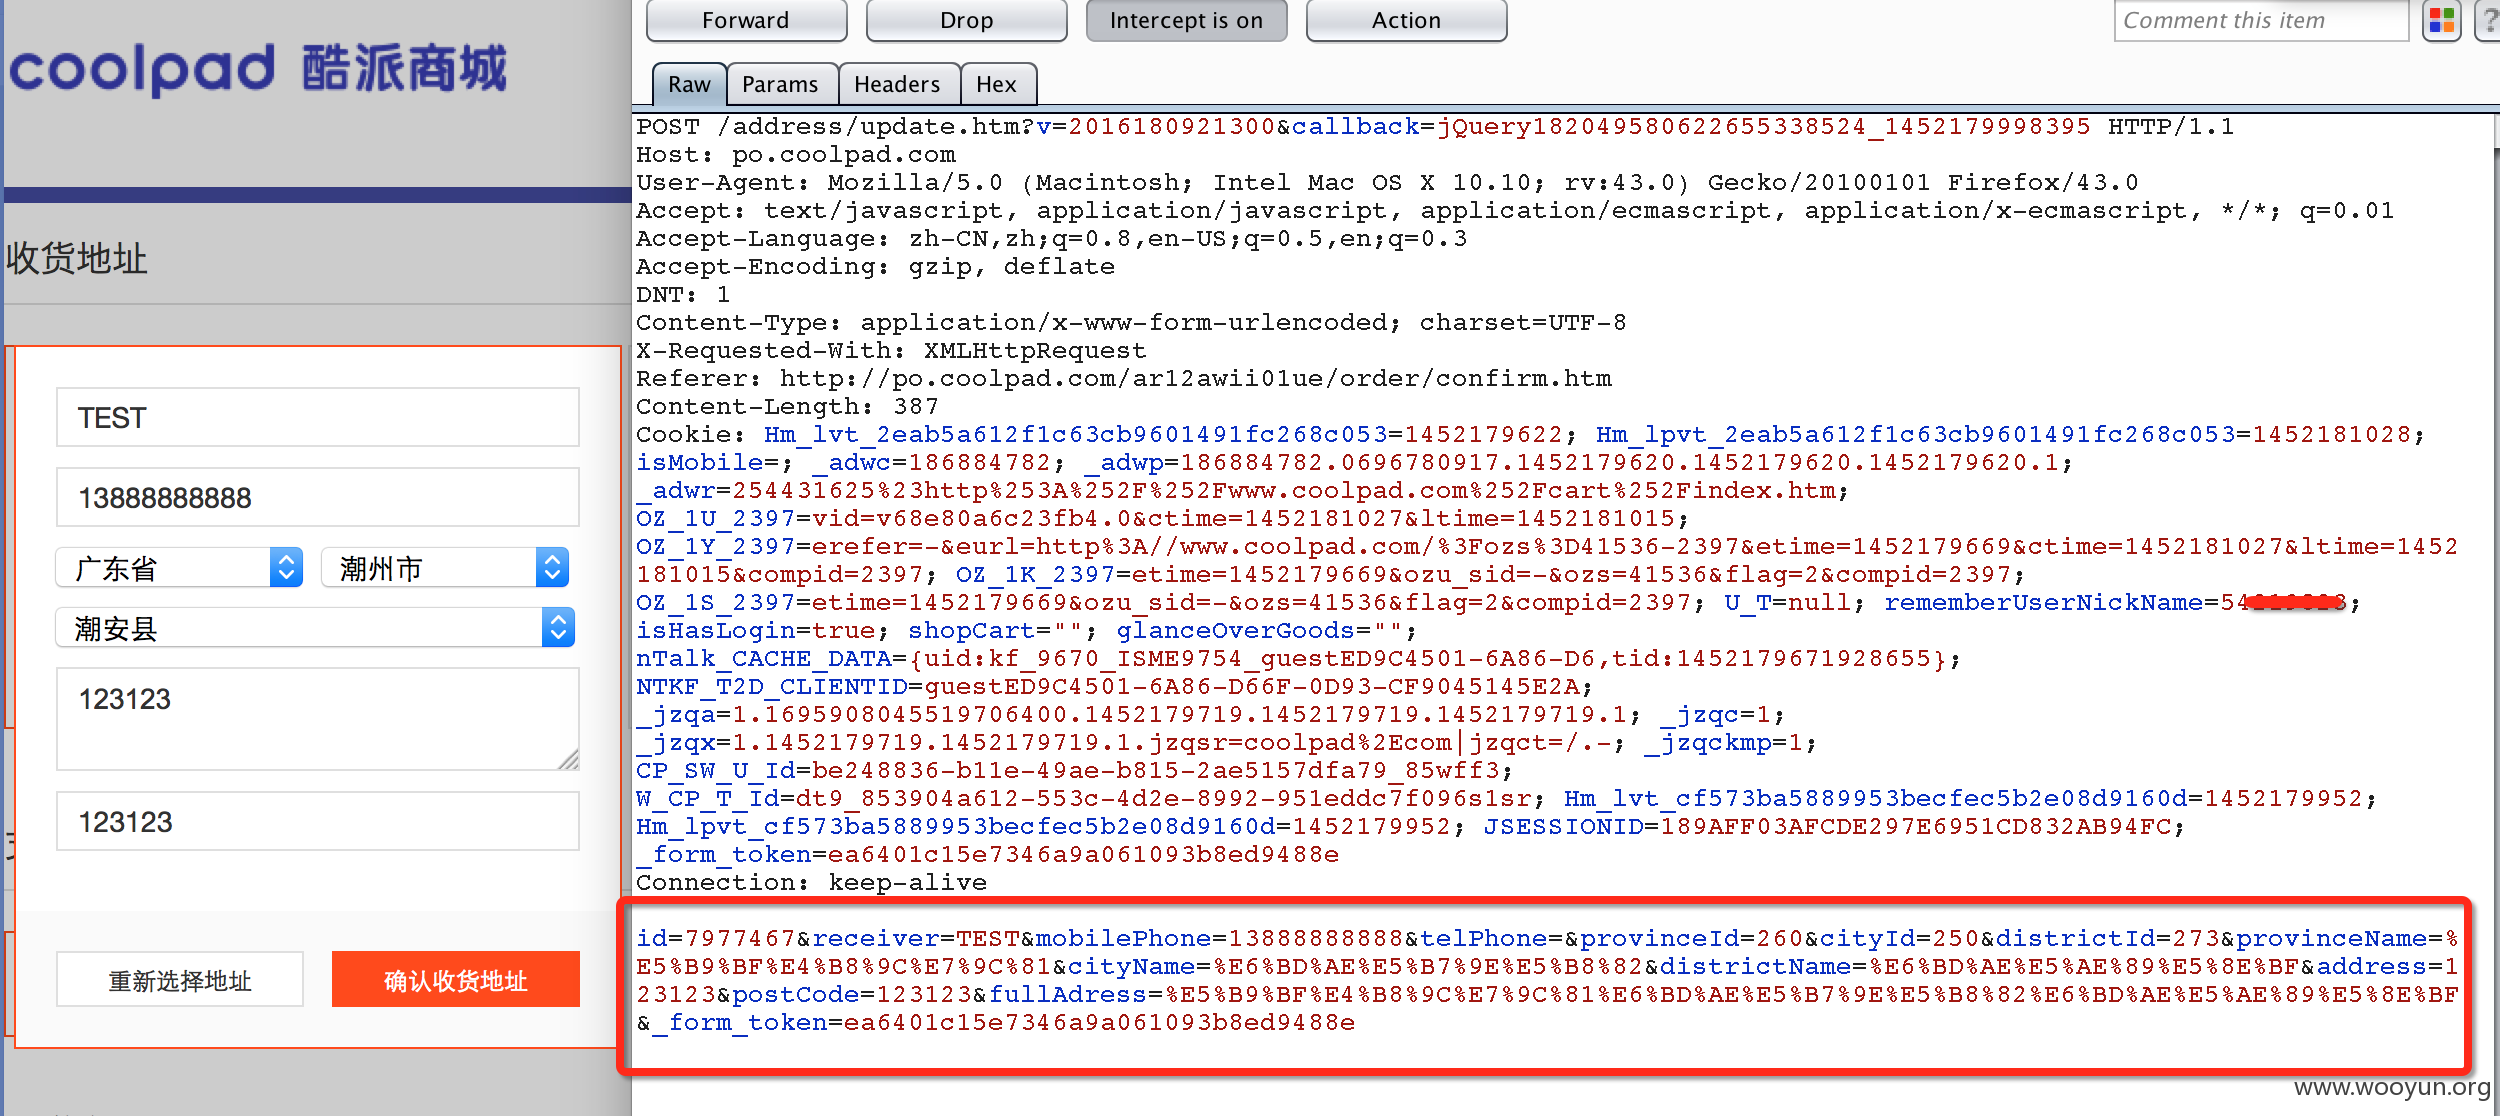The image size is (2500, 1116).
Task: Focus the Comment this item field
Action: (x=2261, y=20)
